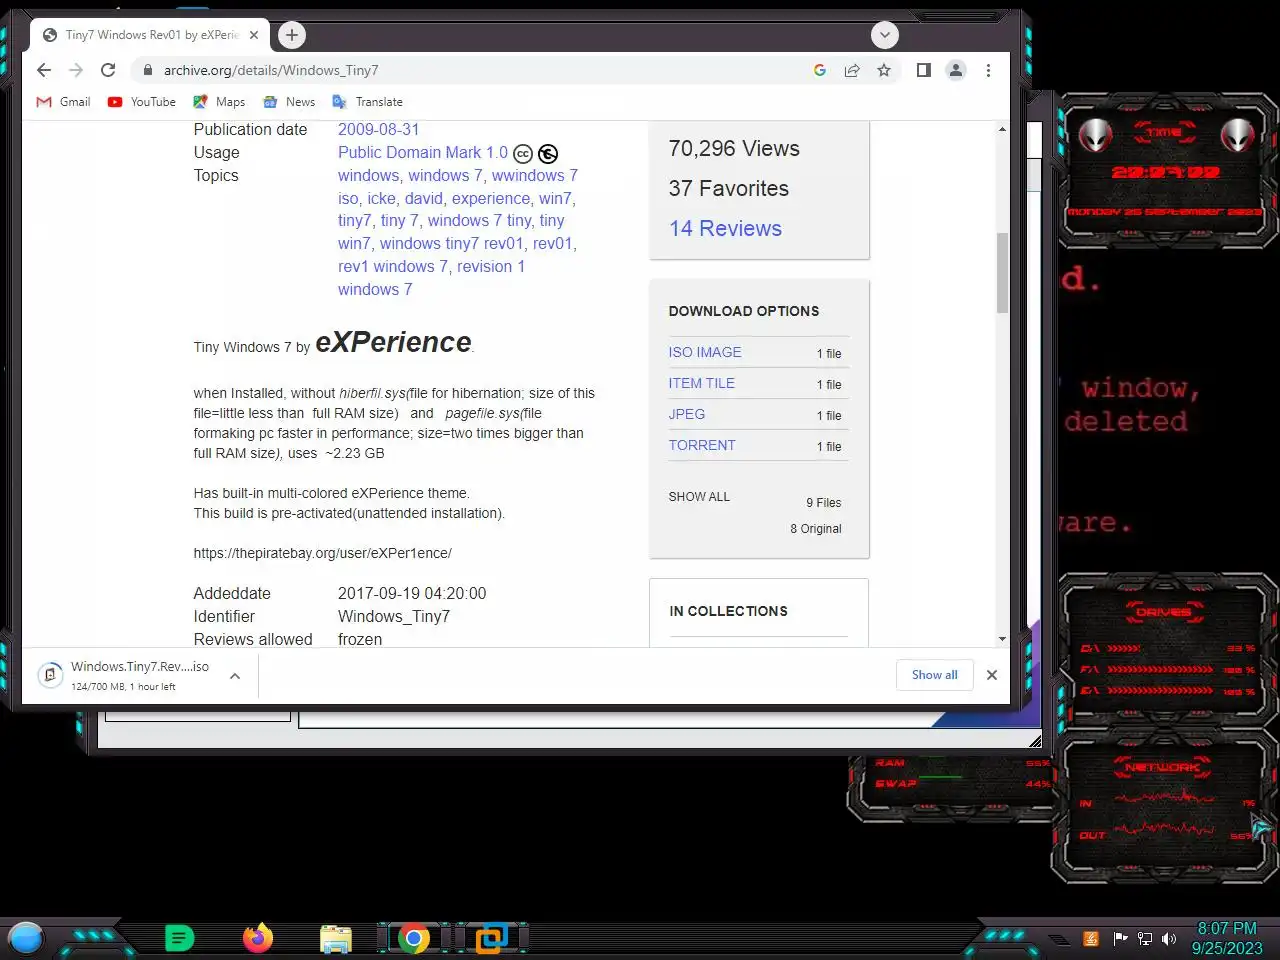This screenshot has width=1280, height=960.
Task: Open the Action Center flag tray icon
Action: [x=1120, y=939]
